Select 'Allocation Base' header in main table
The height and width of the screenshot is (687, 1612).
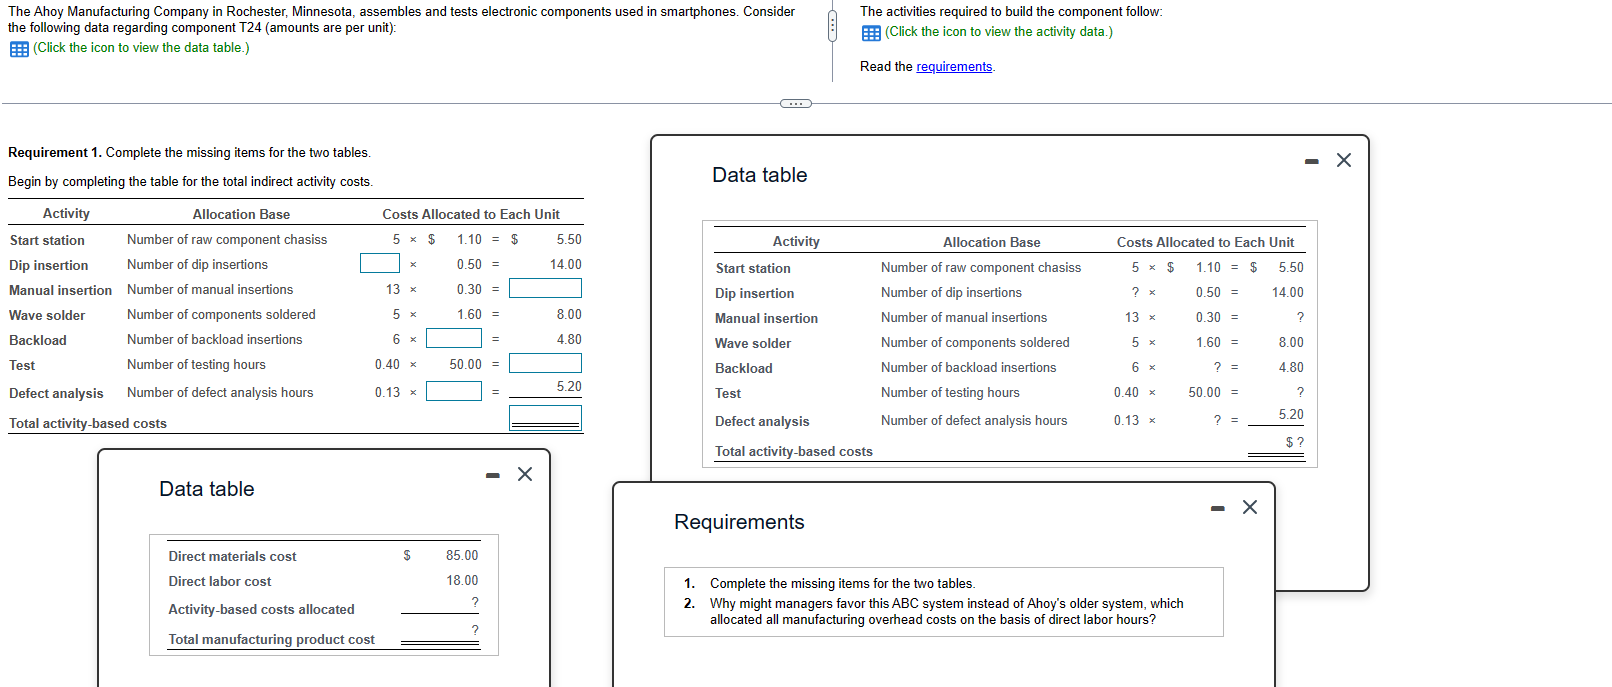point(241,214)
